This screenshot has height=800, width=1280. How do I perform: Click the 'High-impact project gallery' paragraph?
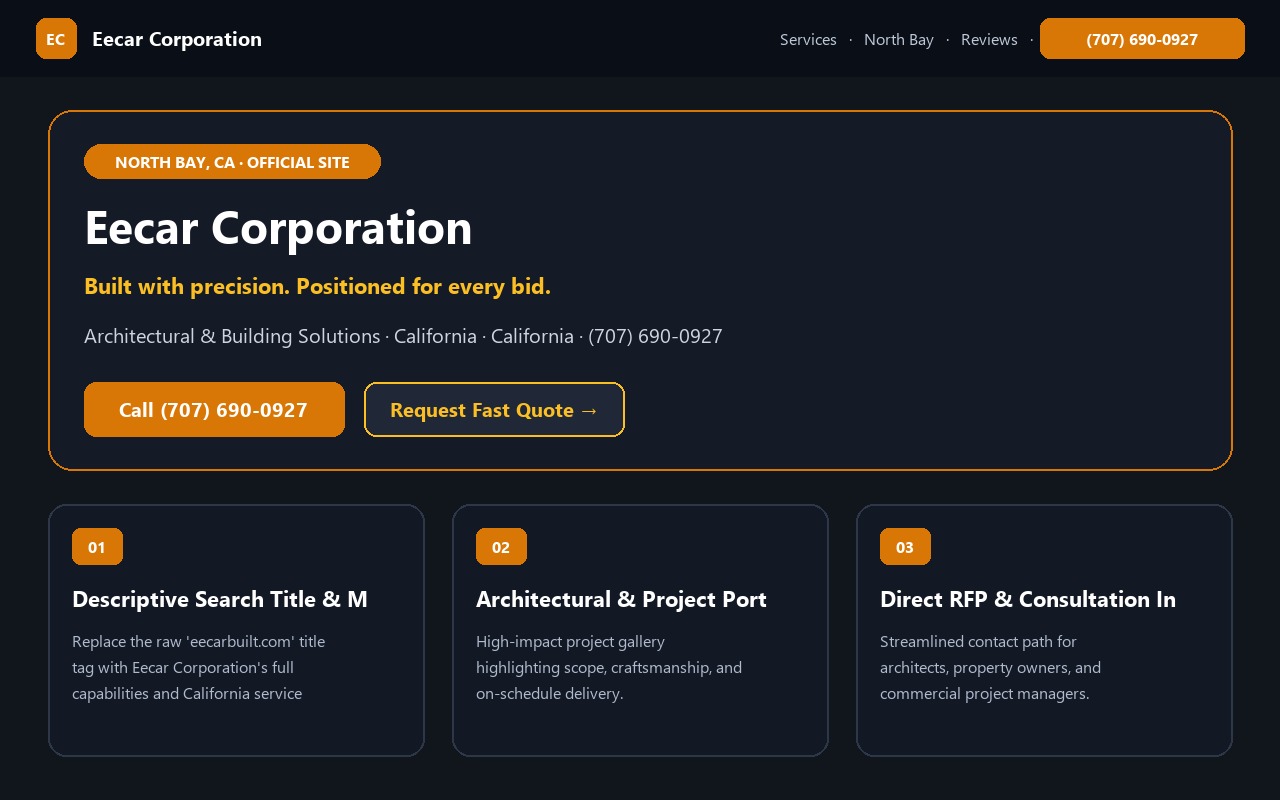click(x=609, y=667)
